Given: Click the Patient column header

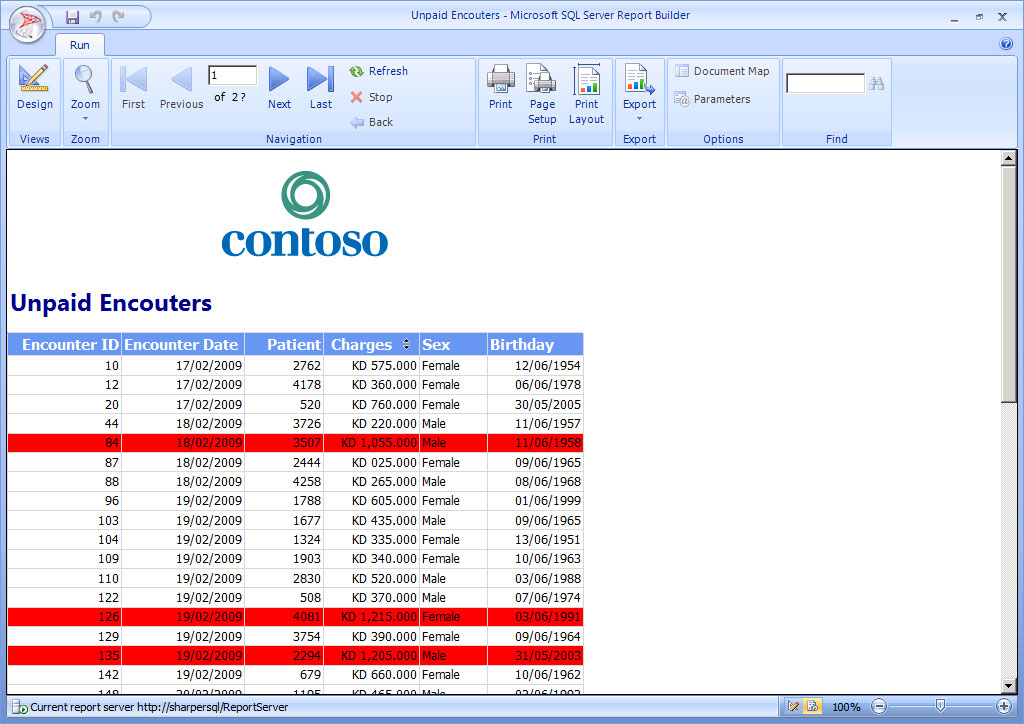Looking at the screenshot, I should (284, 344).
